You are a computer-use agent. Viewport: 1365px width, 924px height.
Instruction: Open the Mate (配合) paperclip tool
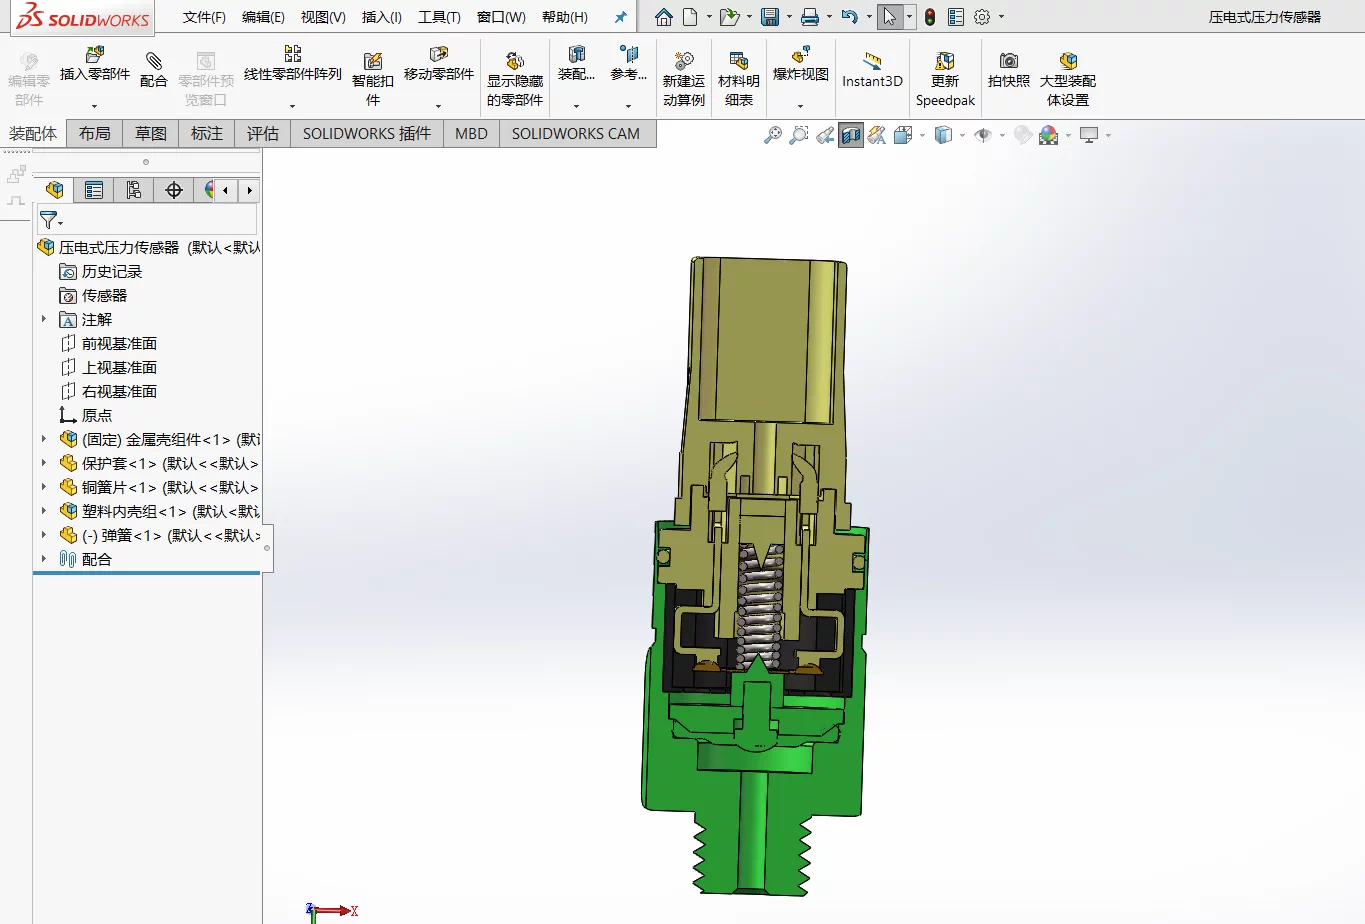point(153,69)
